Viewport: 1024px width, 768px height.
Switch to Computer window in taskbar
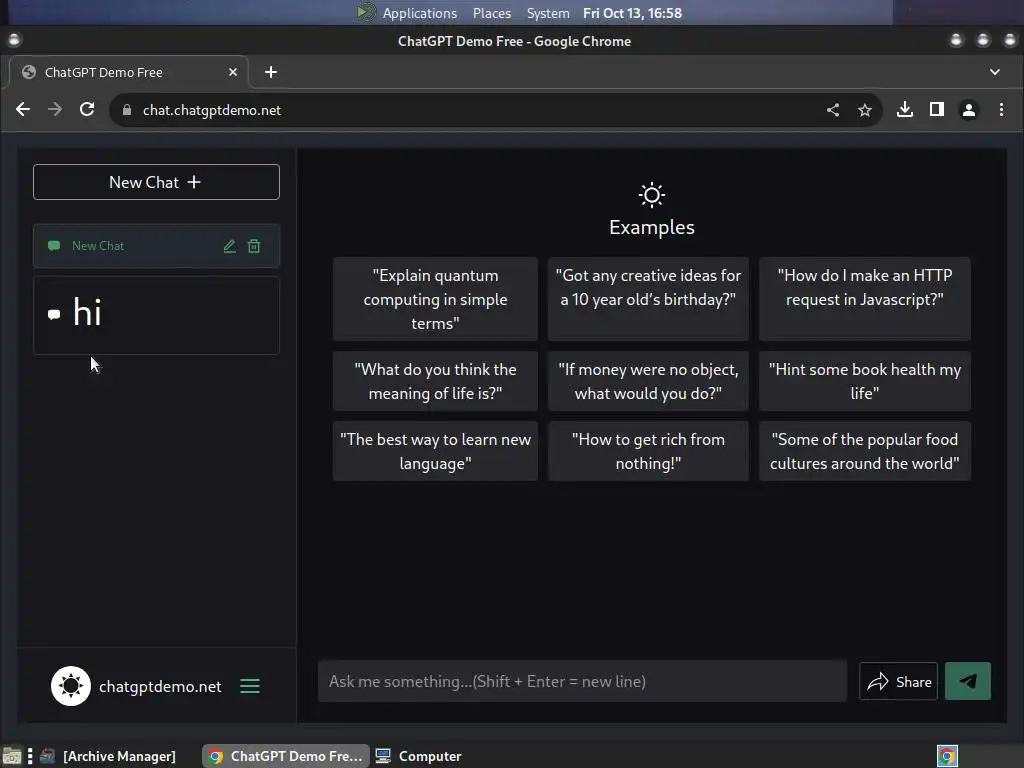(419, 756)
